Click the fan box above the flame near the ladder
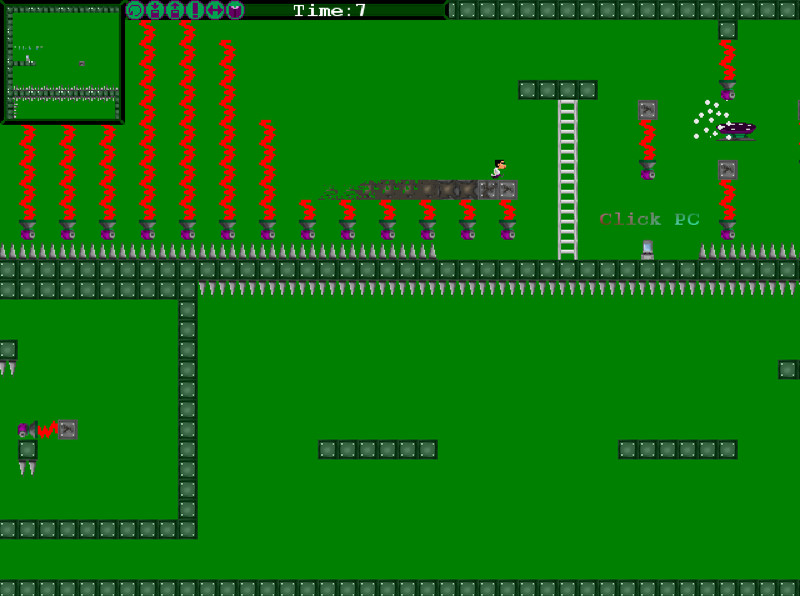Image resolution: width=800 pixels, height=596 pixels. point(647,110)
